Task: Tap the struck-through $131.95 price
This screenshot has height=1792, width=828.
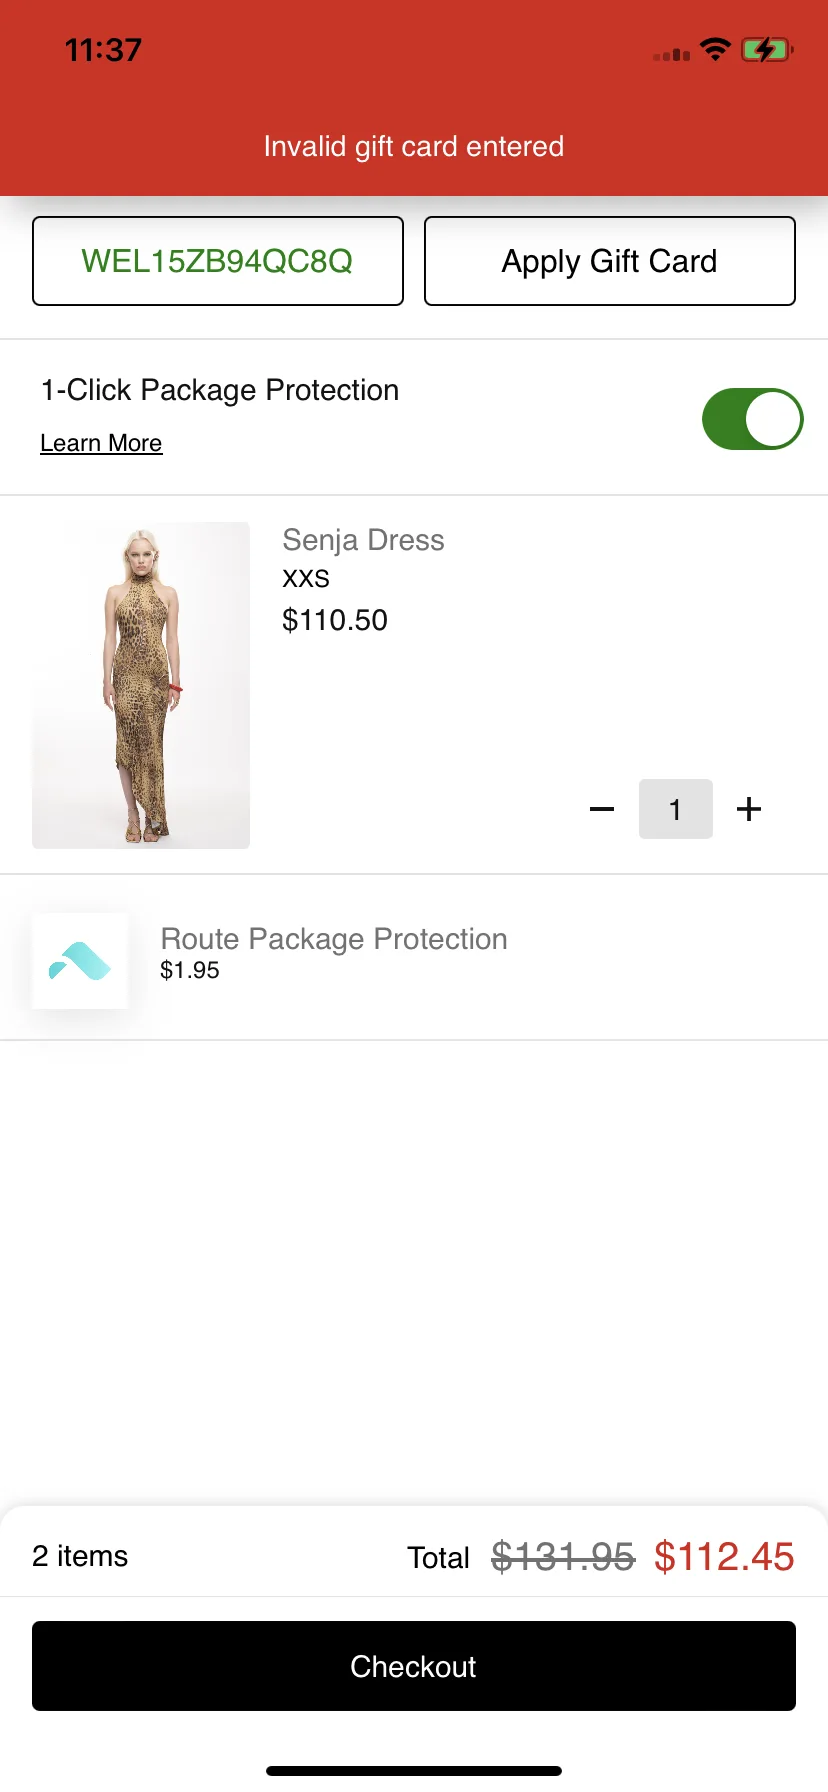Action: coord(563,1556)
